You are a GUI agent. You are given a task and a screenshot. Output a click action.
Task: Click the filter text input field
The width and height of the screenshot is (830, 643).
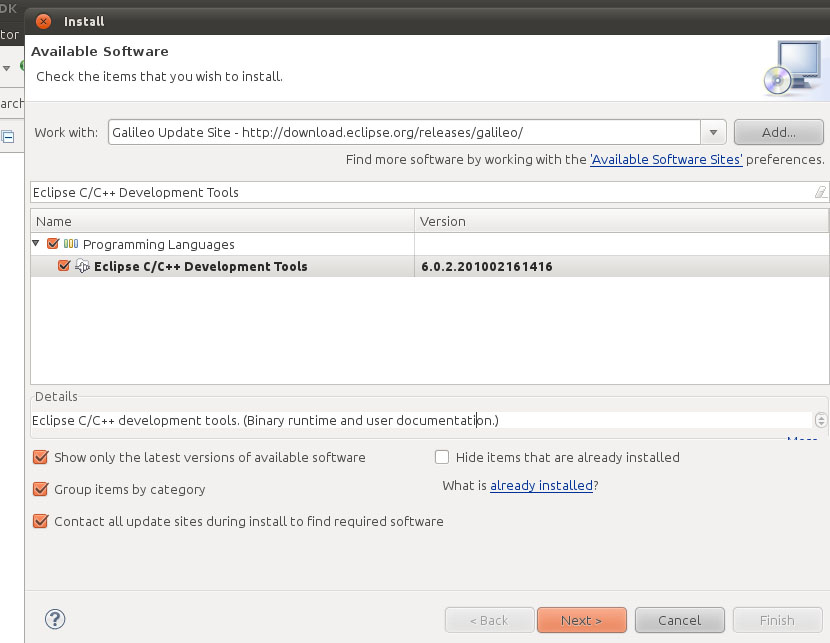tap(420, 192)
